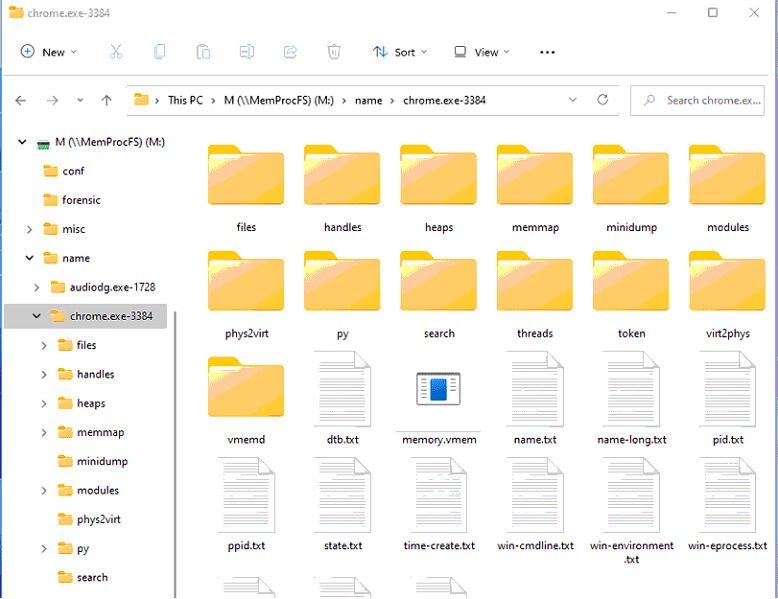Viewport: 778px width, 599px height.
Task: Navigate up one folder level
Action: [x=107, y=100]
